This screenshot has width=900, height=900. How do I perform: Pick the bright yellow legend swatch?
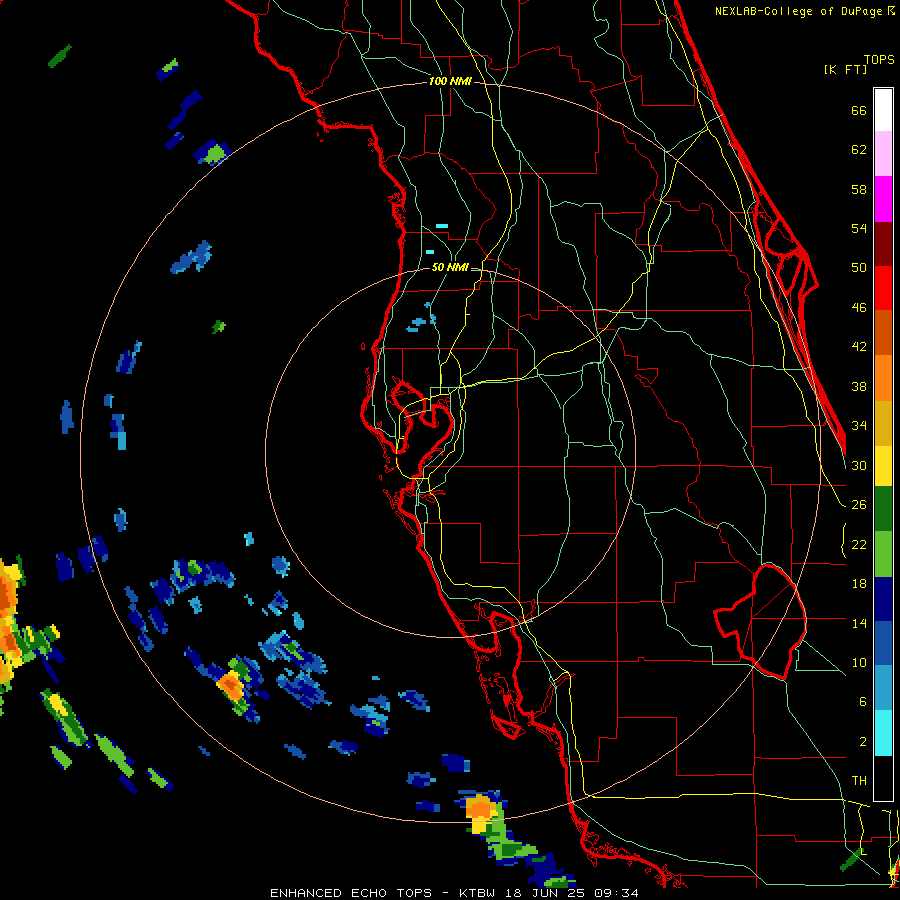[883, 466]
